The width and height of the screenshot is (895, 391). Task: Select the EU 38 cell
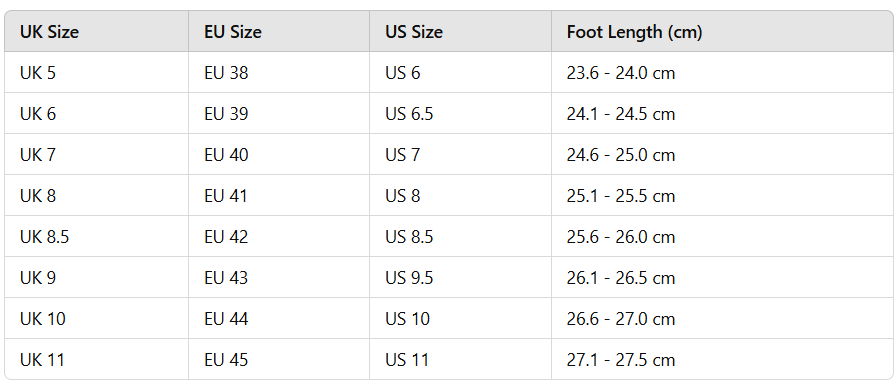279,72
